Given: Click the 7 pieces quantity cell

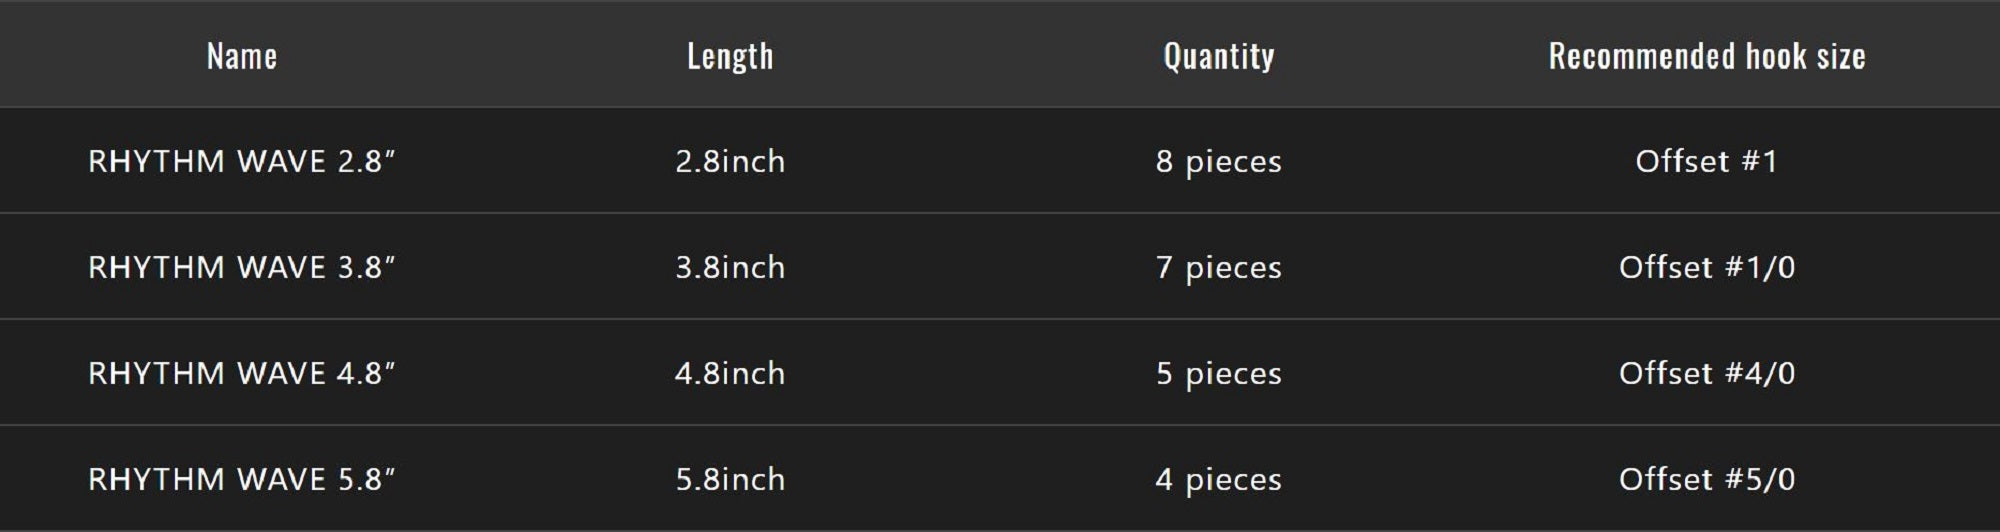Looking at the screenshot, I should tap(1219, 267).
